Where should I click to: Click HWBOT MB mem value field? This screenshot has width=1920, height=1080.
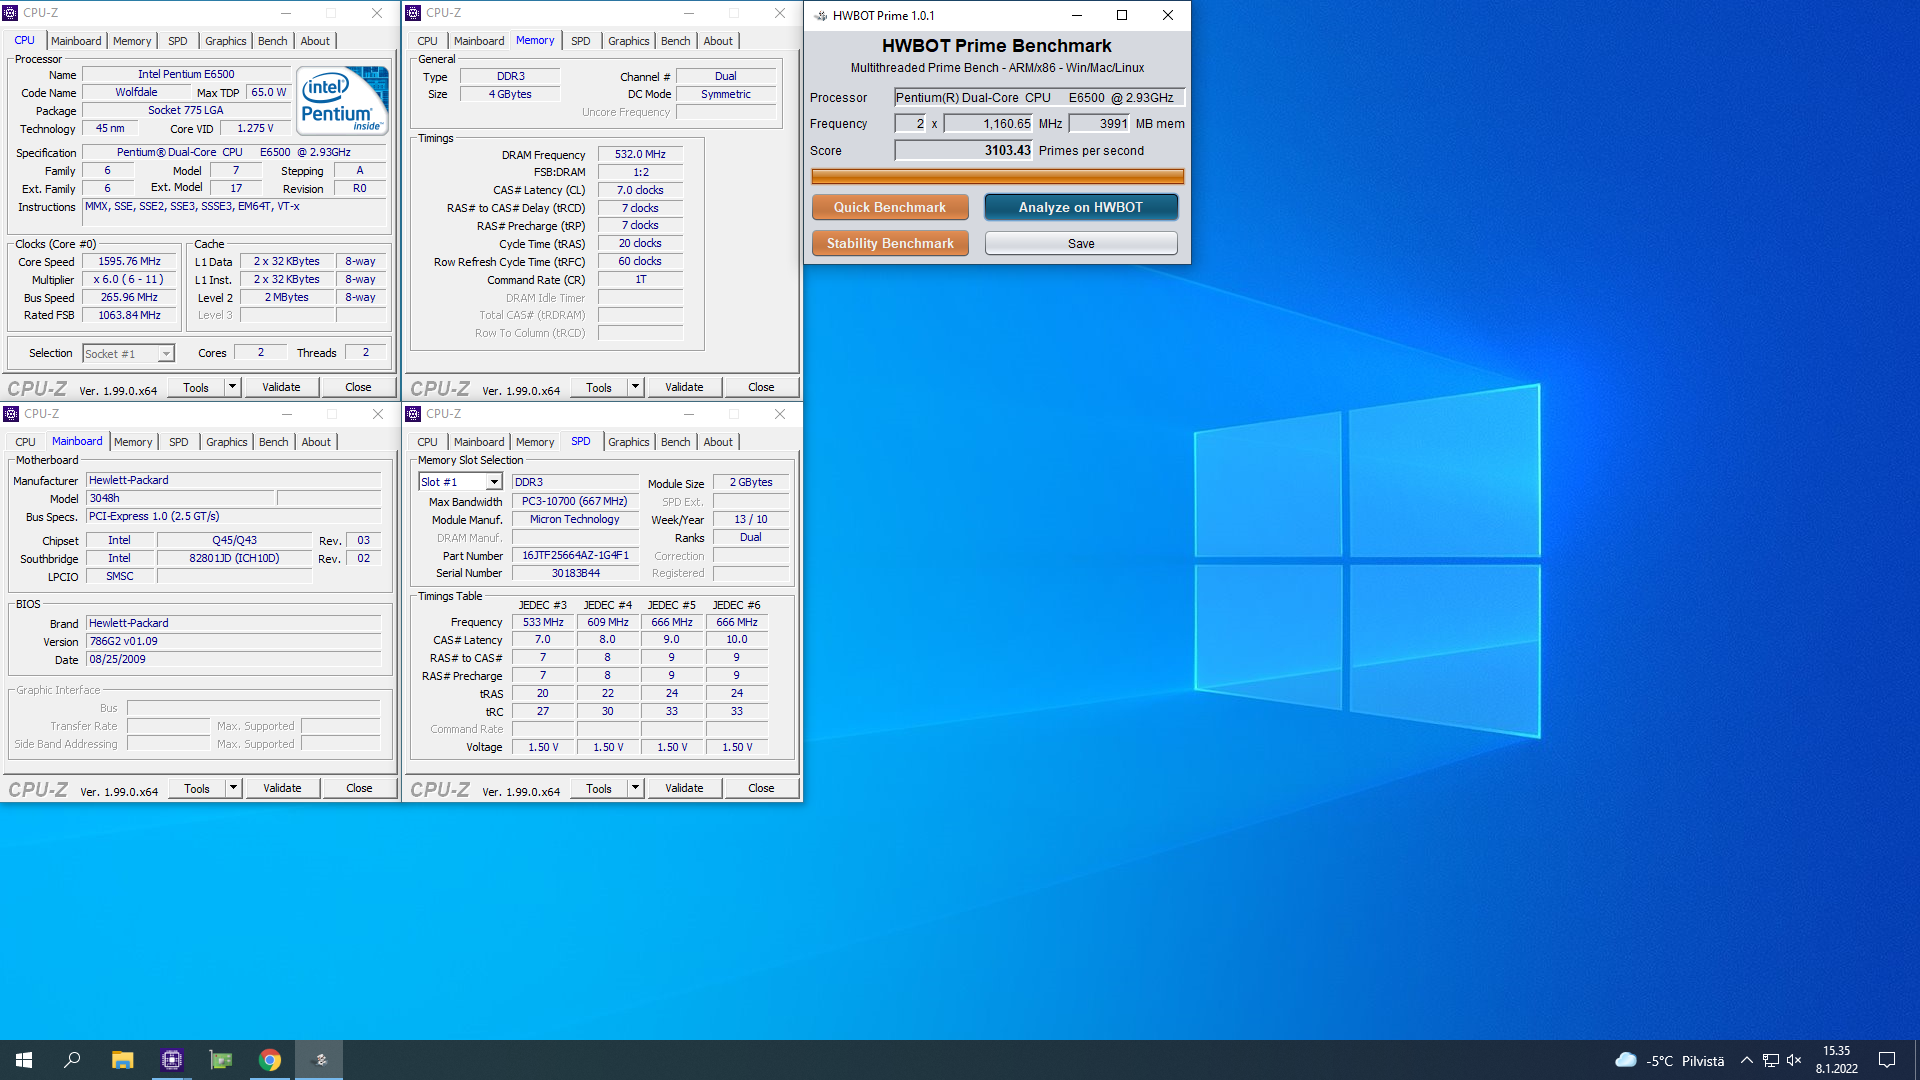pyautogui.click(x=1100, y=124)
